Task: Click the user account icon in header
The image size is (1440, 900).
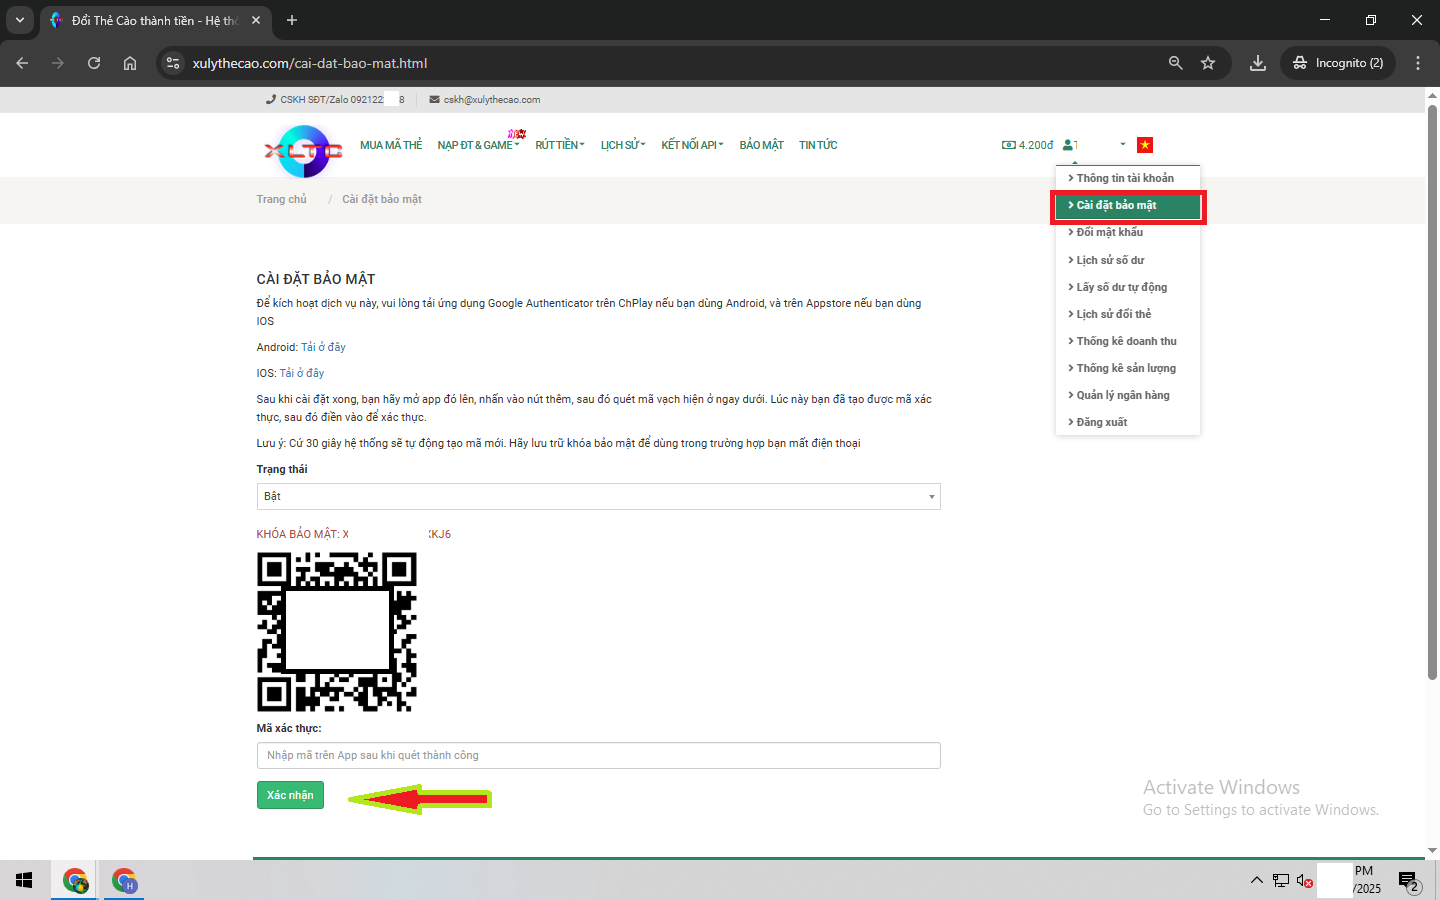Action: pos(1069,145)
